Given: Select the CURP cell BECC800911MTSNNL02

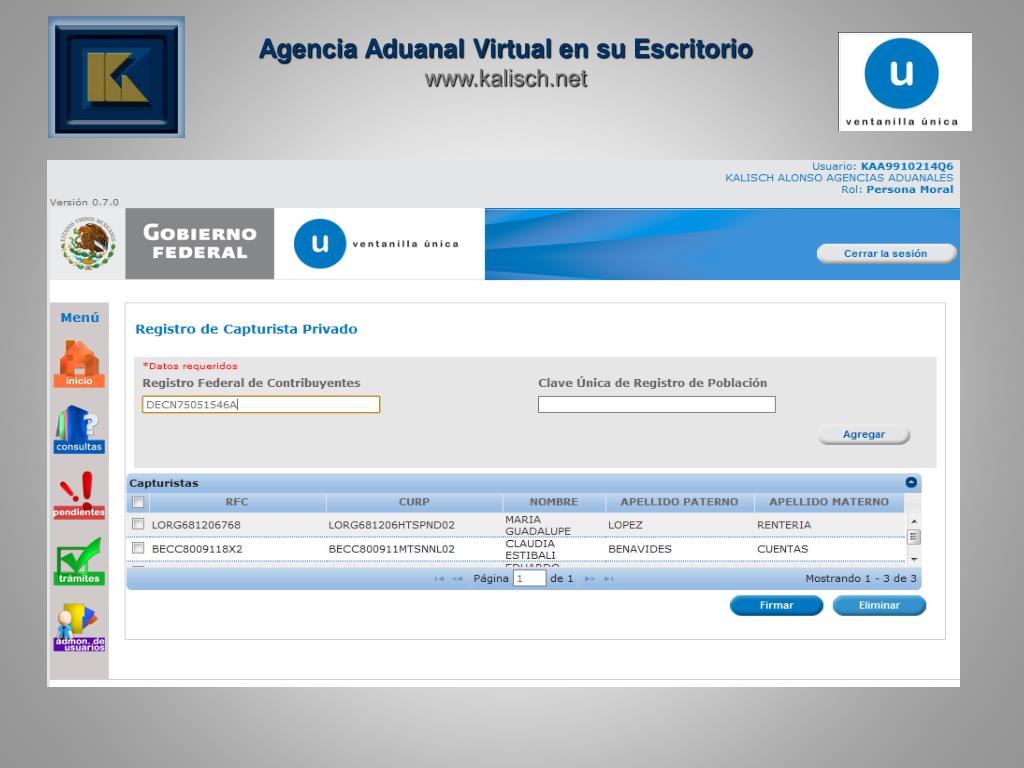Looking at the screenshot, I should (x=391, y=549).
